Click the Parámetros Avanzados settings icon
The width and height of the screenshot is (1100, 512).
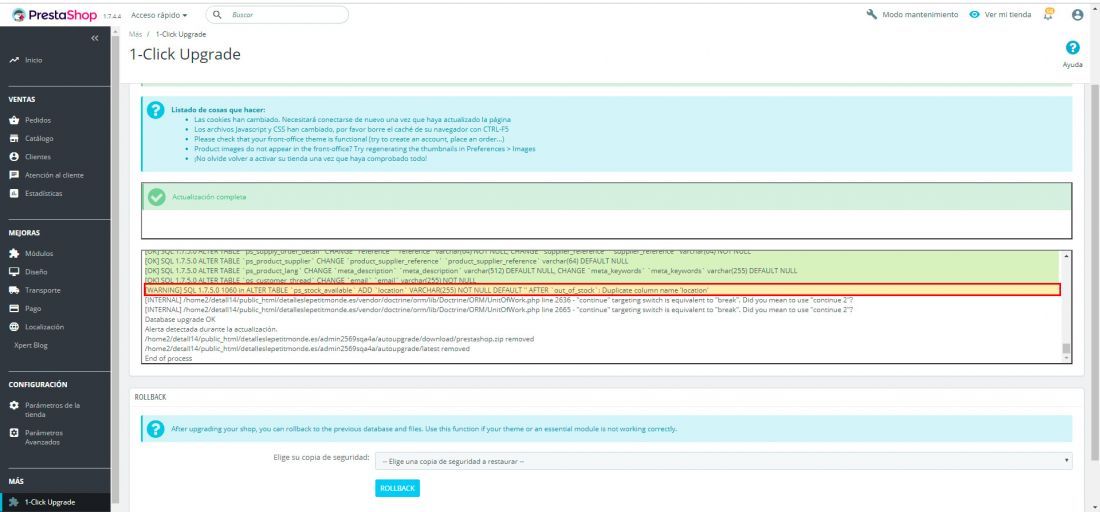(13, 433)
